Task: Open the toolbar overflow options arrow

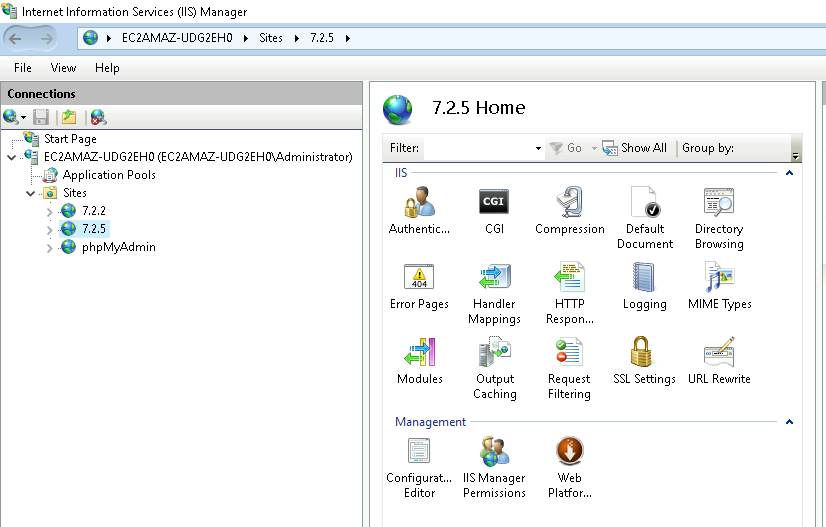Action: [x=795, y=155]
